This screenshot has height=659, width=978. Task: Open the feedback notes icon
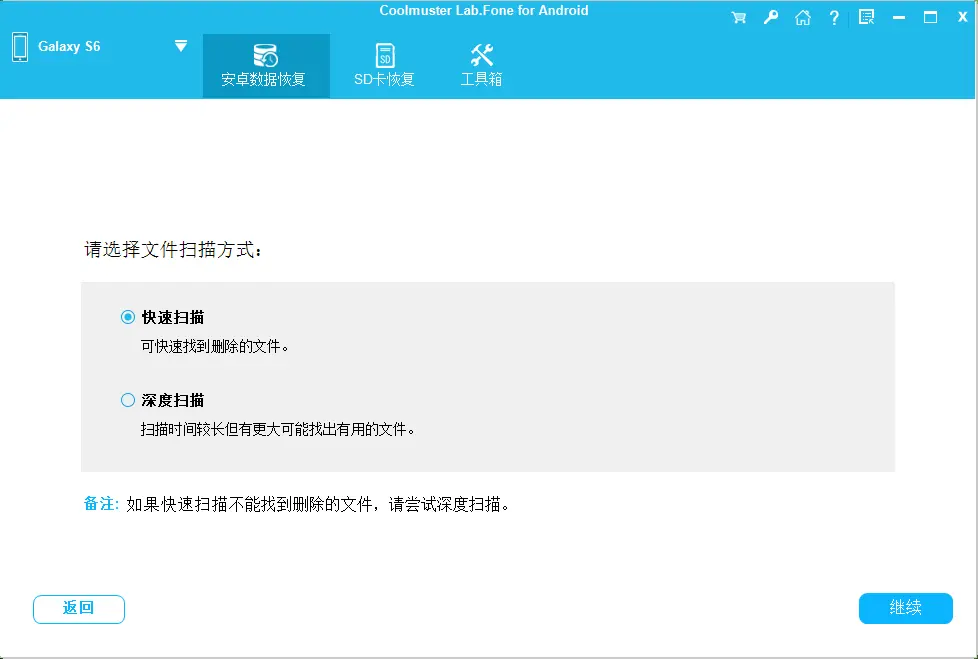click(x=866, y=17)
